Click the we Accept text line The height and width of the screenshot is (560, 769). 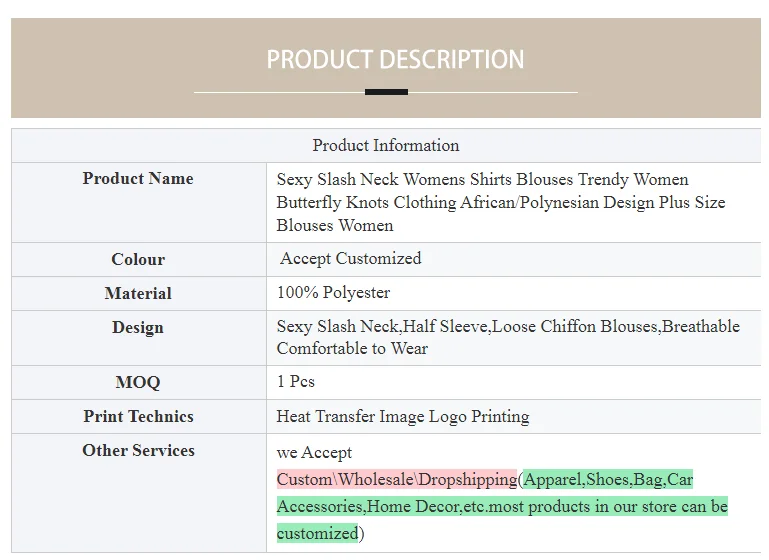314,452
